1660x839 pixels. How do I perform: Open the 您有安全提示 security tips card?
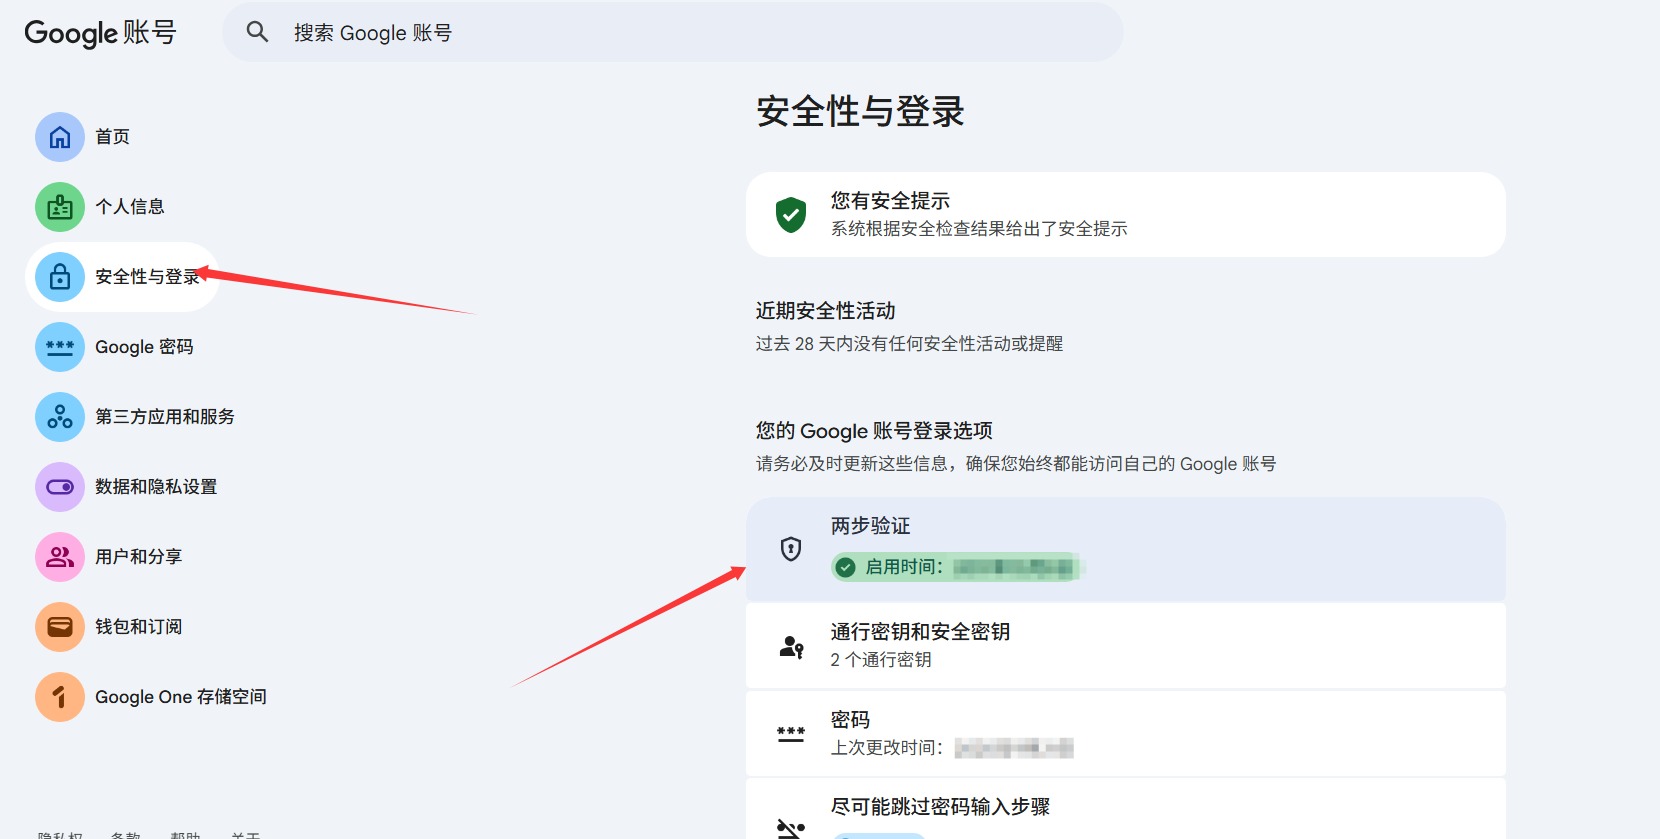click(x=1125, y=214)
